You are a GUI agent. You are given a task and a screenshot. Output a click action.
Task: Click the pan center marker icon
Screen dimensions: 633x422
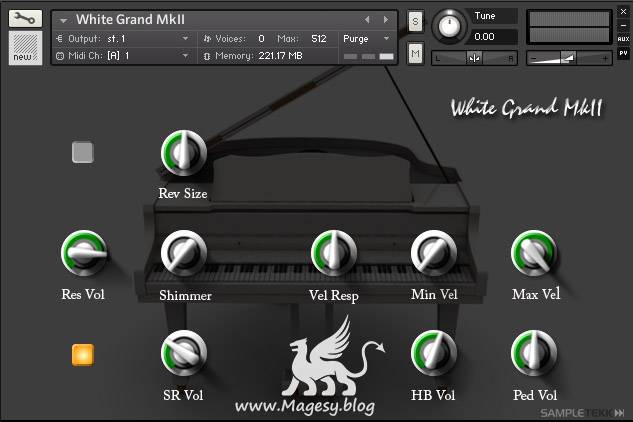click(x=474, y=59)
